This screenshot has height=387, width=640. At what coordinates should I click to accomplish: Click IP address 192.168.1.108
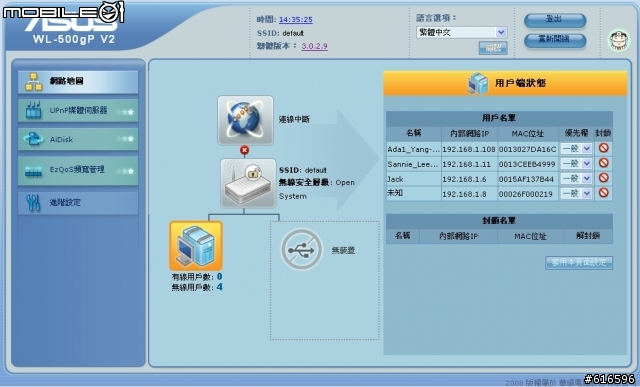click(x=469, y=149)
